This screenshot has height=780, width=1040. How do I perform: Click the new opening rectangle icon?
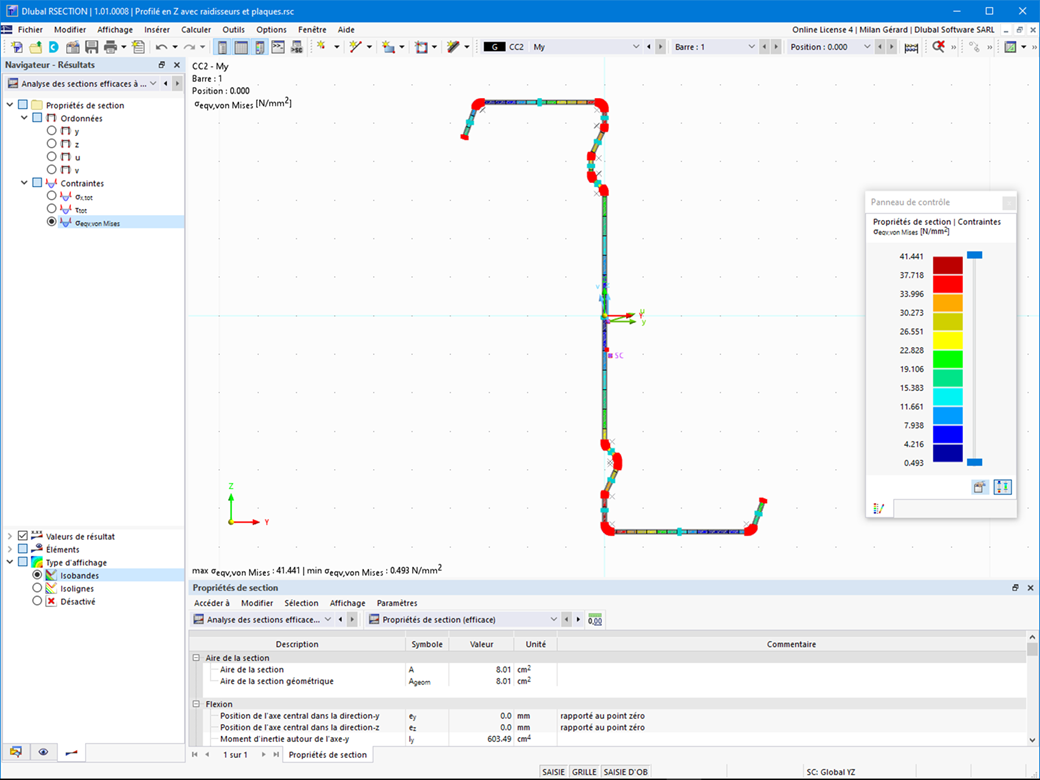pyautogui.click(x=421, y=47)
